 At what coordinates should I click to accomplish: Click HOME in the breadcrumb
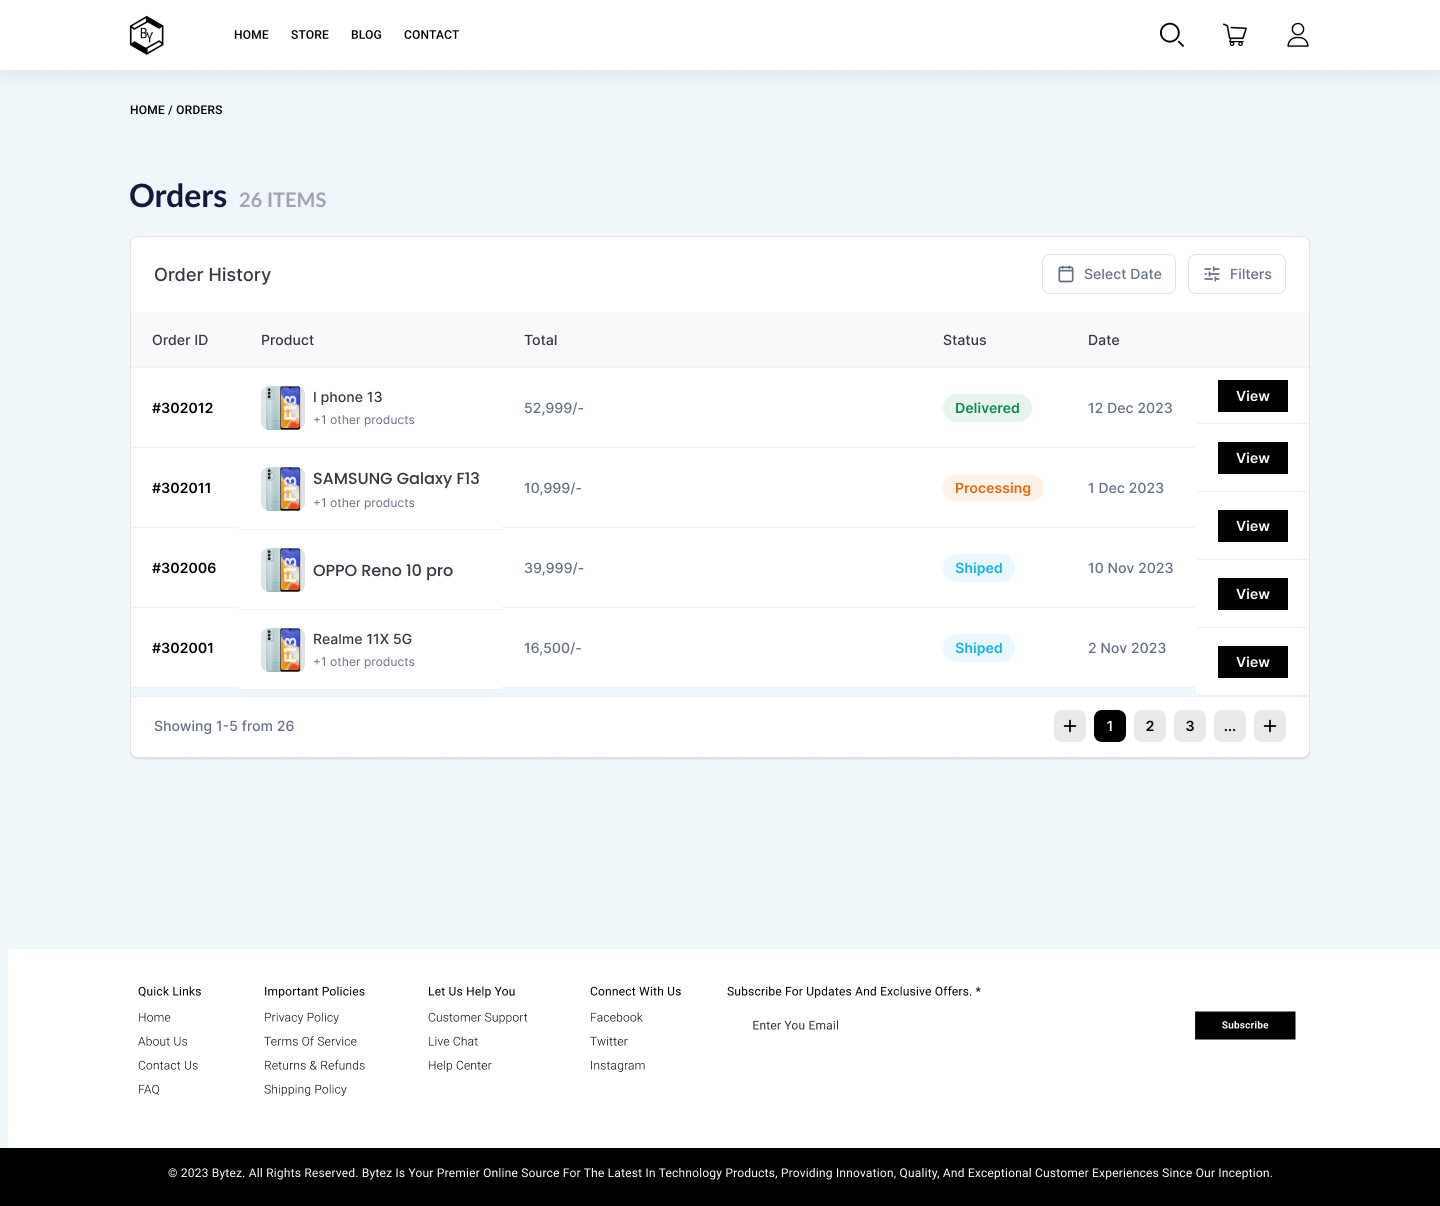tap(147, 110)
